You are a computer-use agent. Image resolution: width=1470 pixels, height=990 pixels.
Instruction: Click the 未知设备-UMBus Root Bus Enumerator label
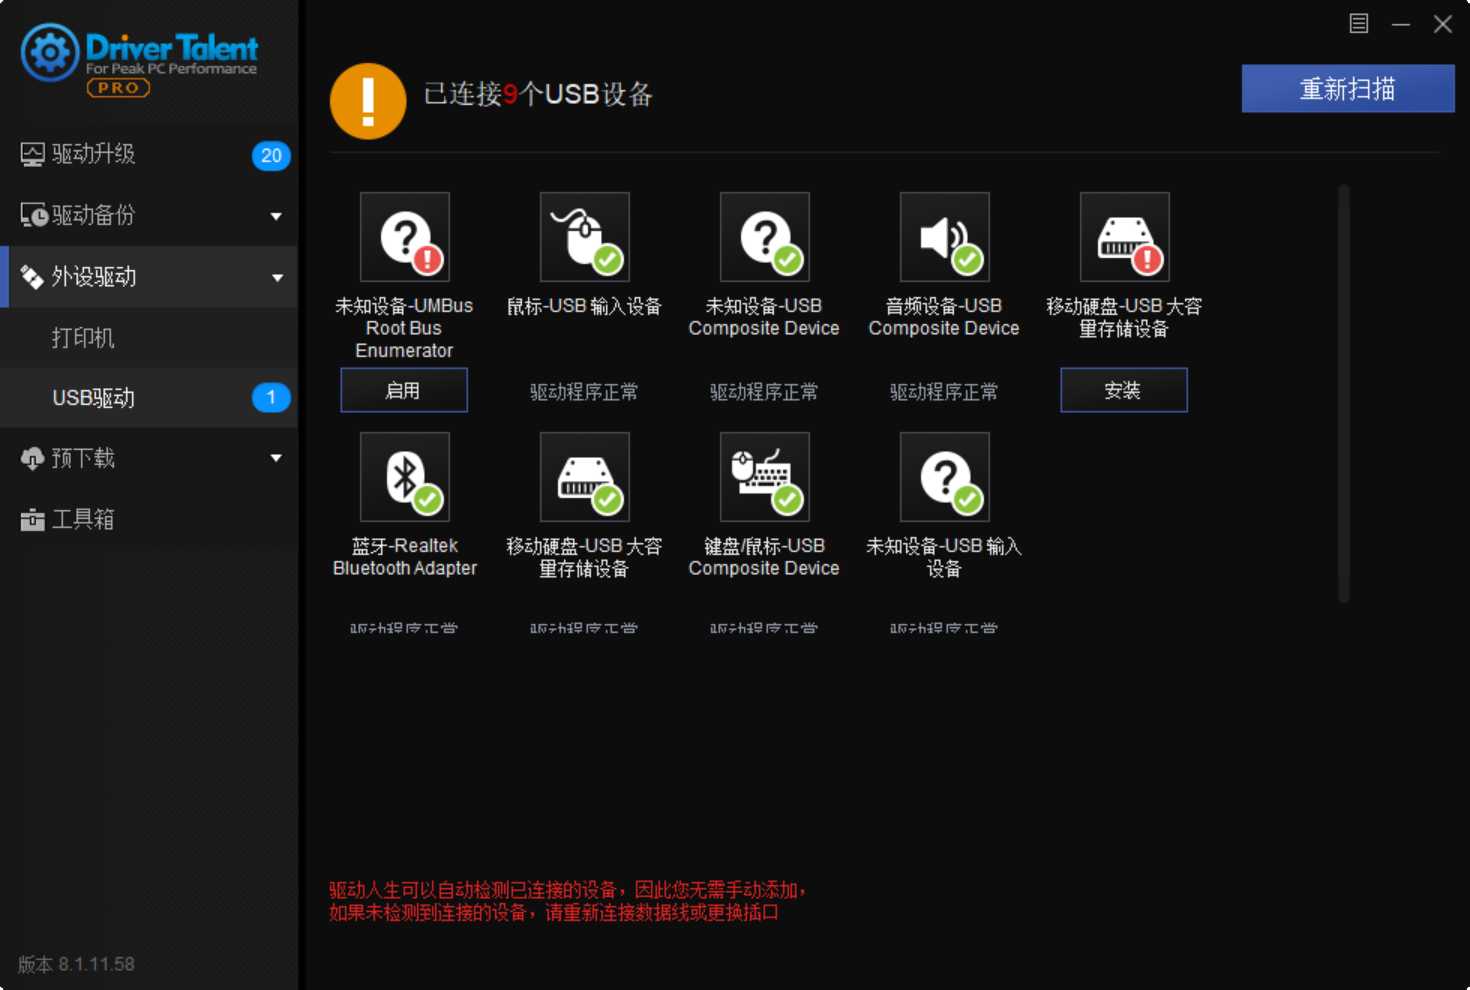404,328
